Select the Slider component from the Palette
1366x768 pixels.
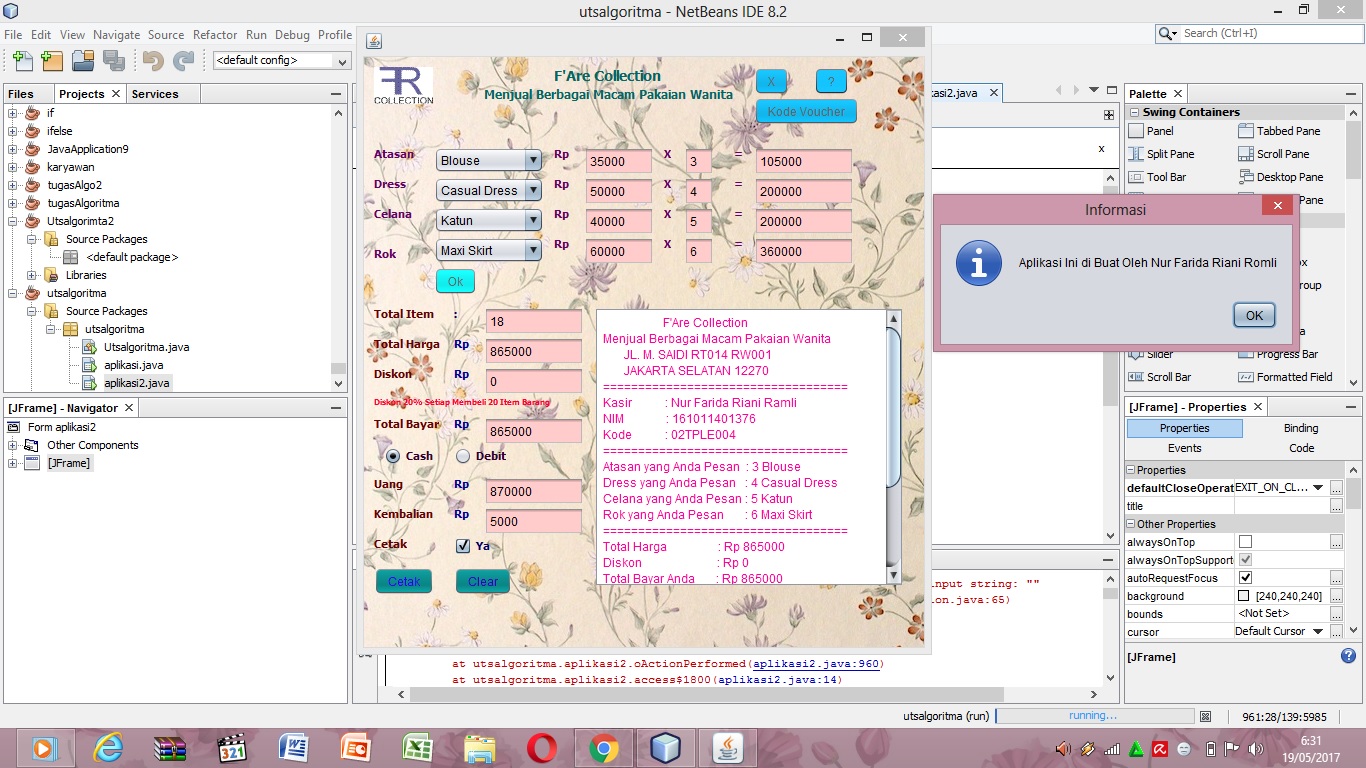[x=1160, y=354]
